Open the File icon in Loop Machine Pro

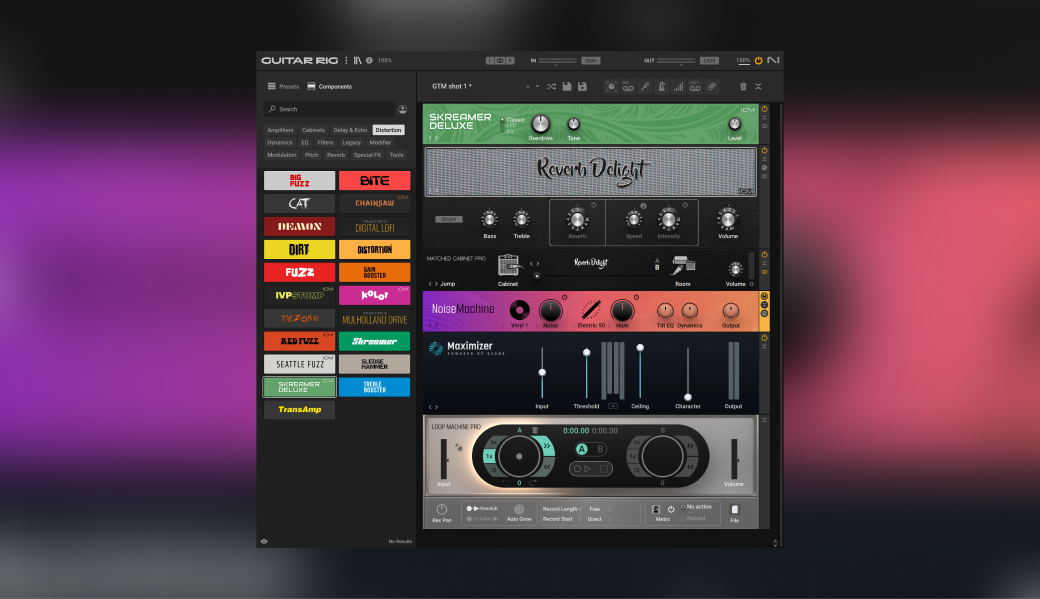coord(735,509)
